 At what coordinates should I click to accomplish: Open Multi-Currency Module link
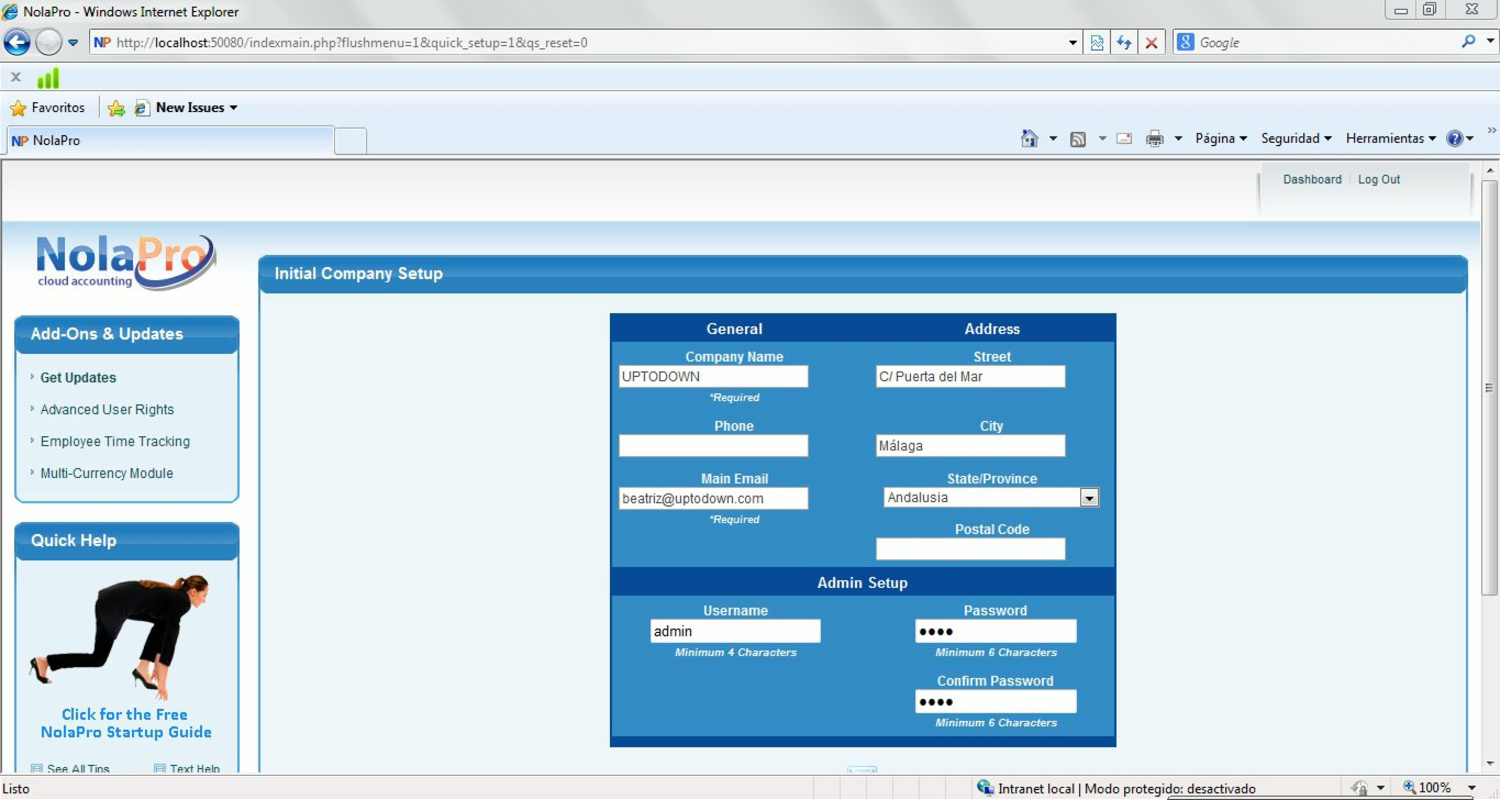107,474
